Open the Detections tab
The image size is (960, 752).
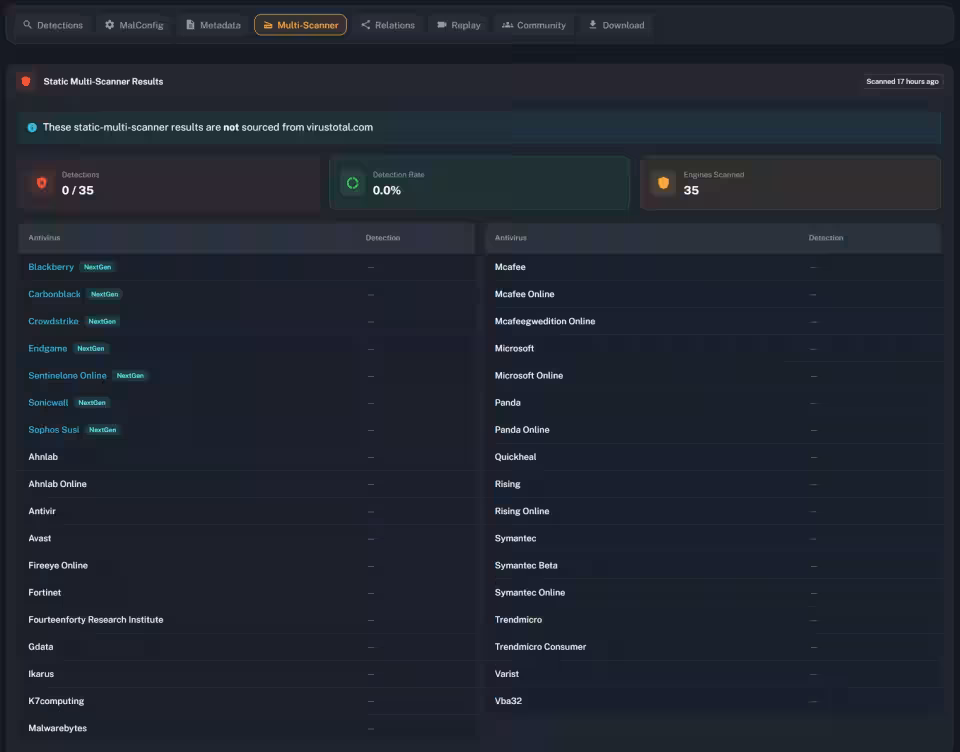click(53, 25)
